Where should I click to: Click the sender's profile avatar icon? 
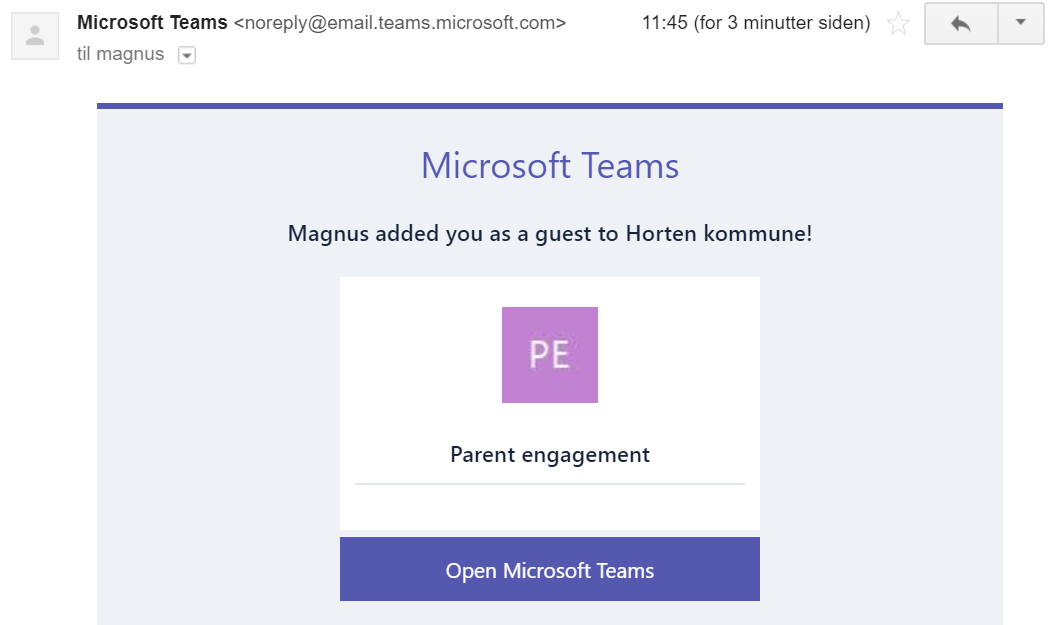point(35,36)
